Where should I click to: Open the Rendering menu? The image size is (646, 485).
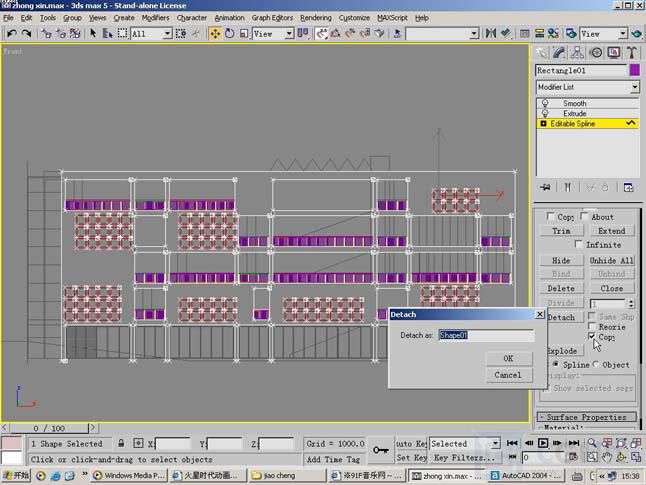point(316,18)
